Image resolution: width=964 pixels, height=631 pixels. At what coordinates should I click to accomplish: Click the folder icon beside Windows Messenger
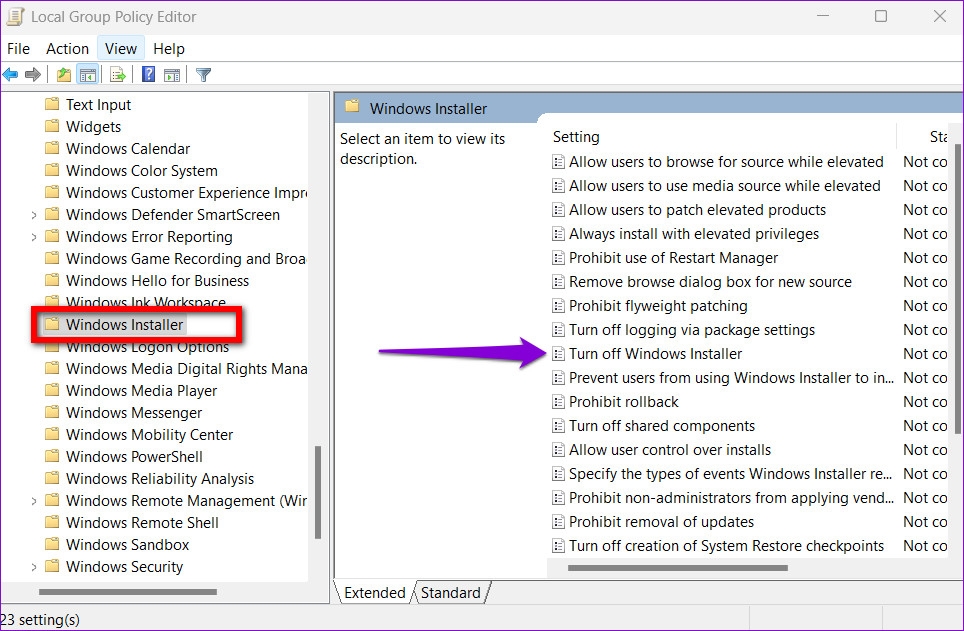[52, 412]
